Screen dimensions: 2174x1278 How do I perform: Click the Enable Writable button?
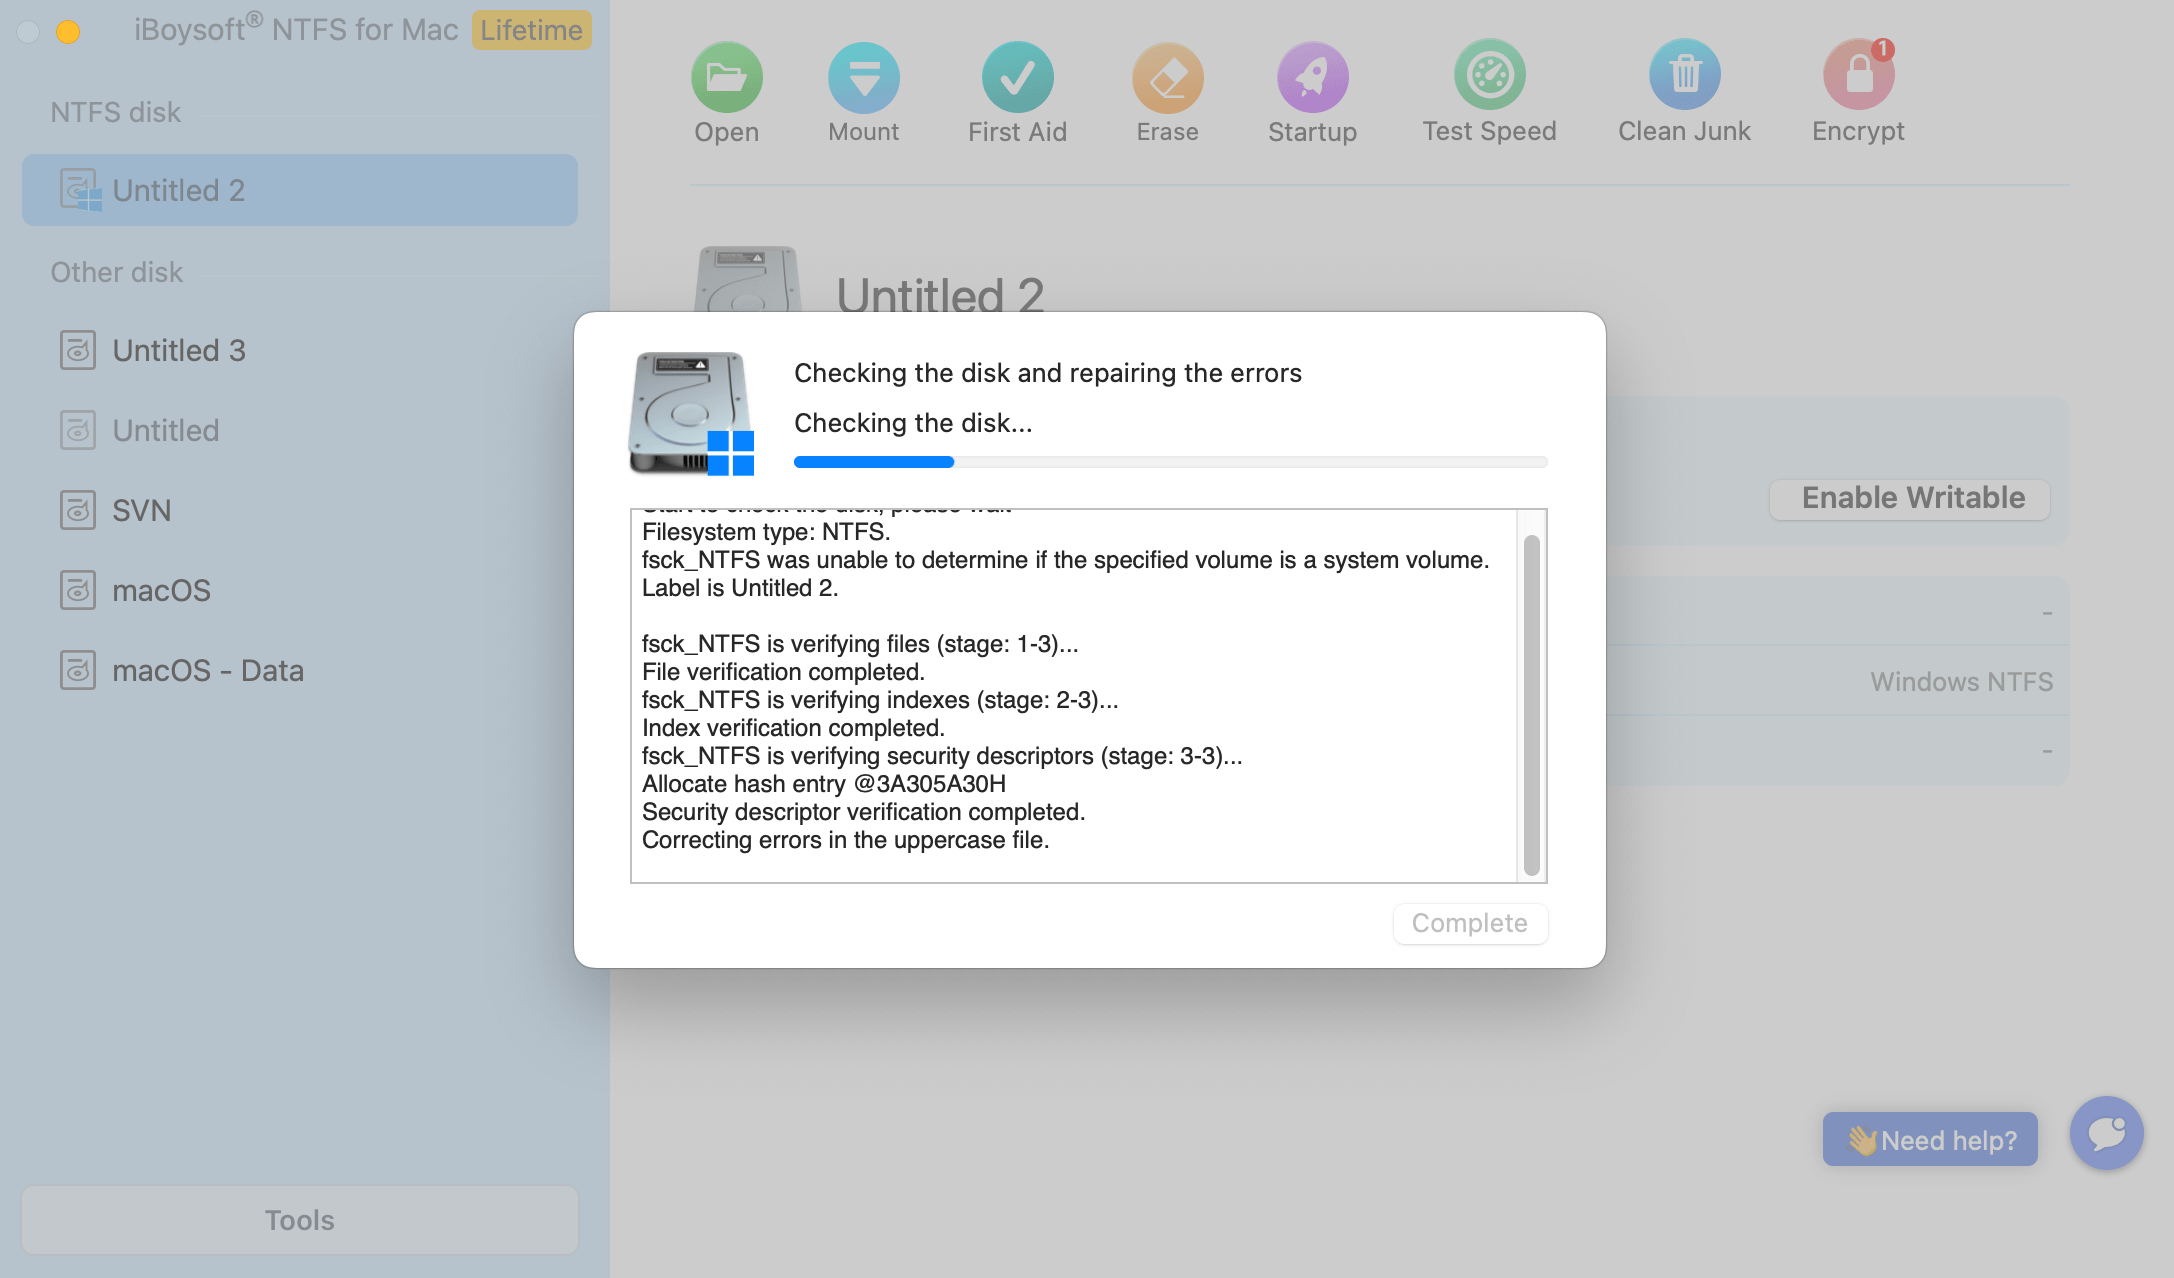tap(1910, 498)
